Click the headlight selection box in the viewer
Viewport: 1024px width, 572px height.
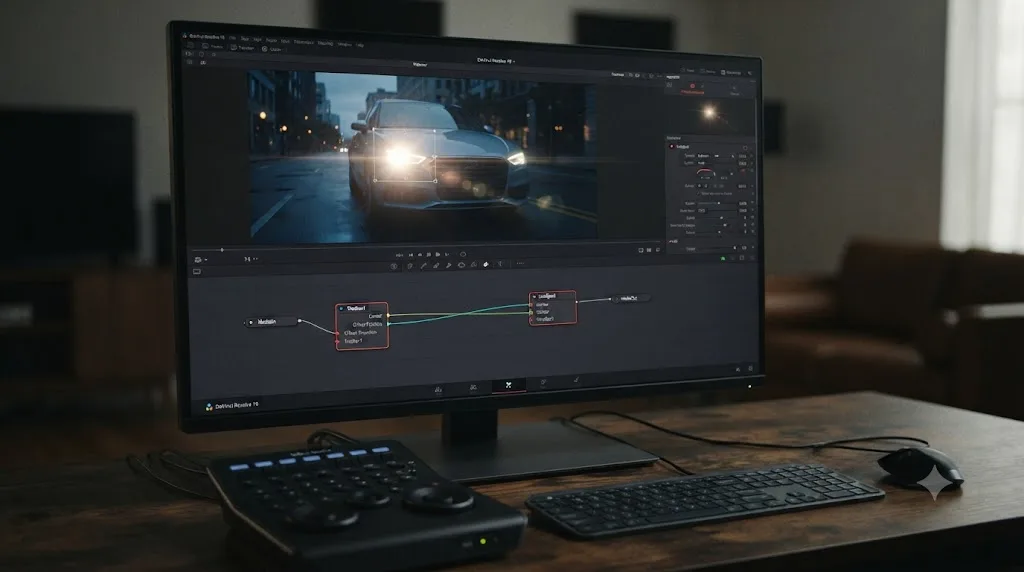[404, 156]
